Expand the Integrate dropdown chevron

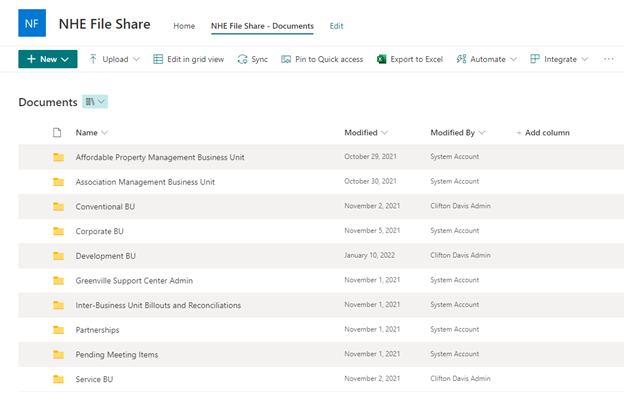(x=584, y=59)
